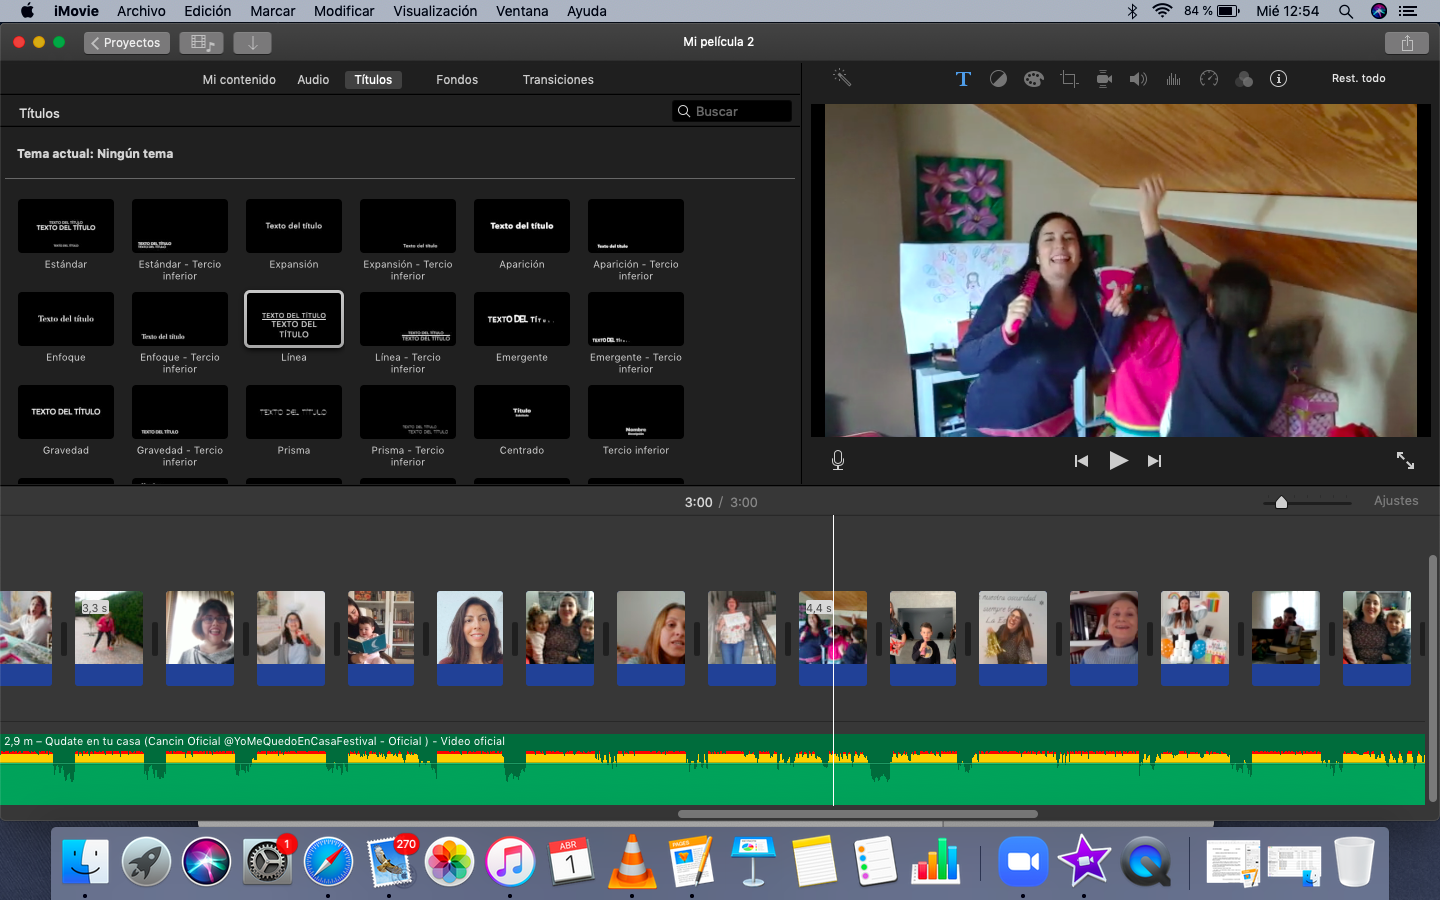Open the video stabilization camera icon
The width and height of the screenshot is (1440, 900).
pyautogui.click(x=1104, y=79)
